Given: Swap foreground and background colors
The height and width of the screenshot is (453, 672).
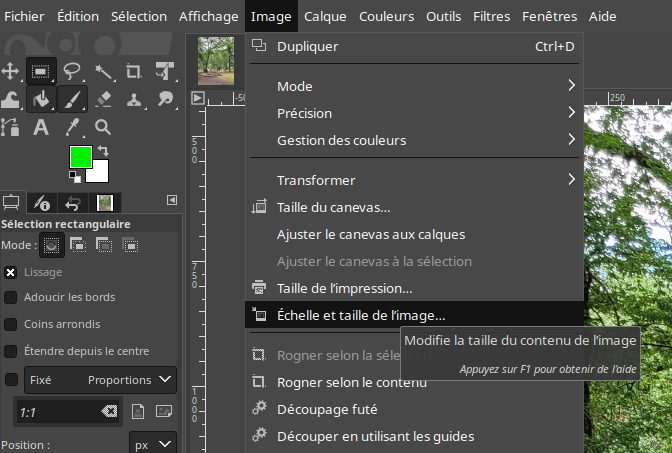Looking at the screenshot, I should tap(101, 151).
